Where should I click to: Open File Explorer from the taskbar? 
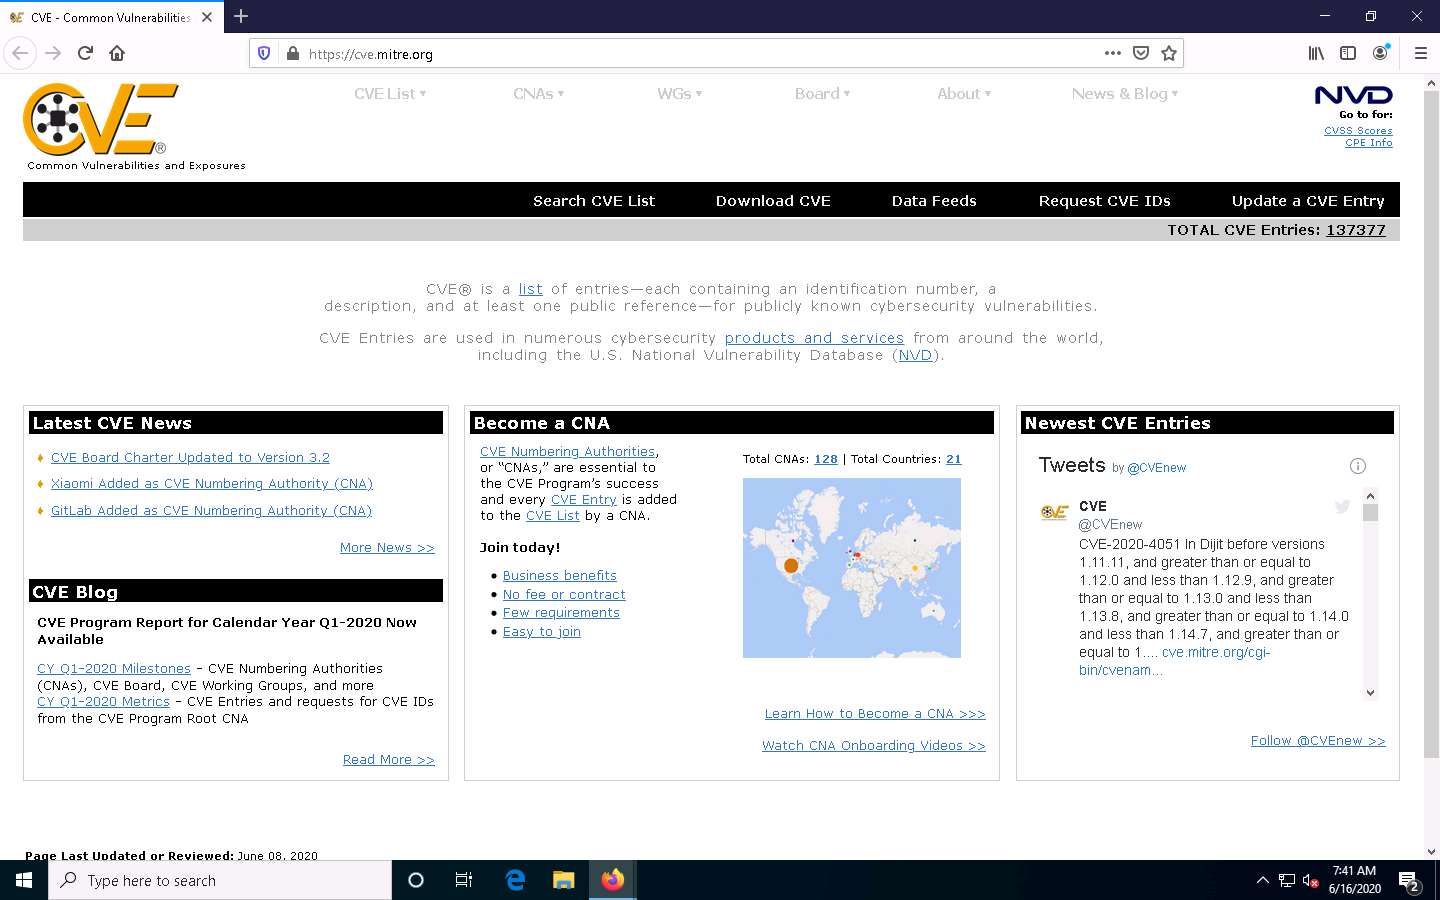(x=564, y=880)
